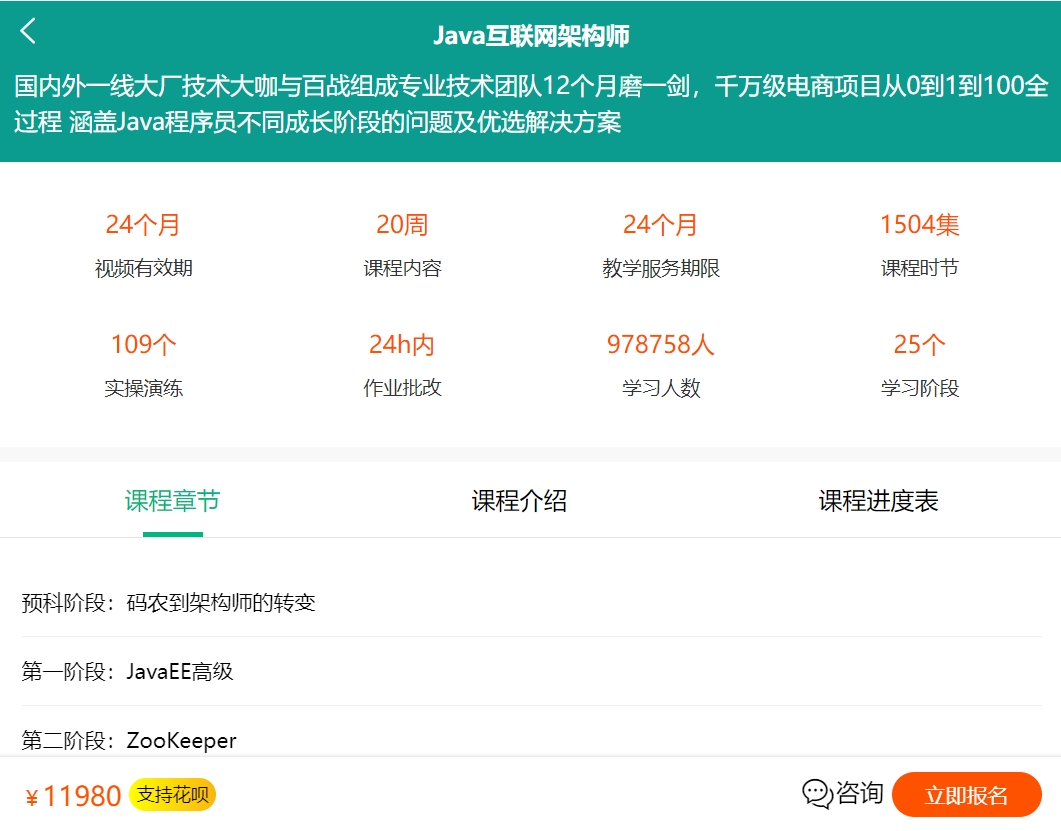This screenshot has height=831, width=1061.
Task: Select the 24个月 视频有效期 stat
Action: tap(143, 242)
